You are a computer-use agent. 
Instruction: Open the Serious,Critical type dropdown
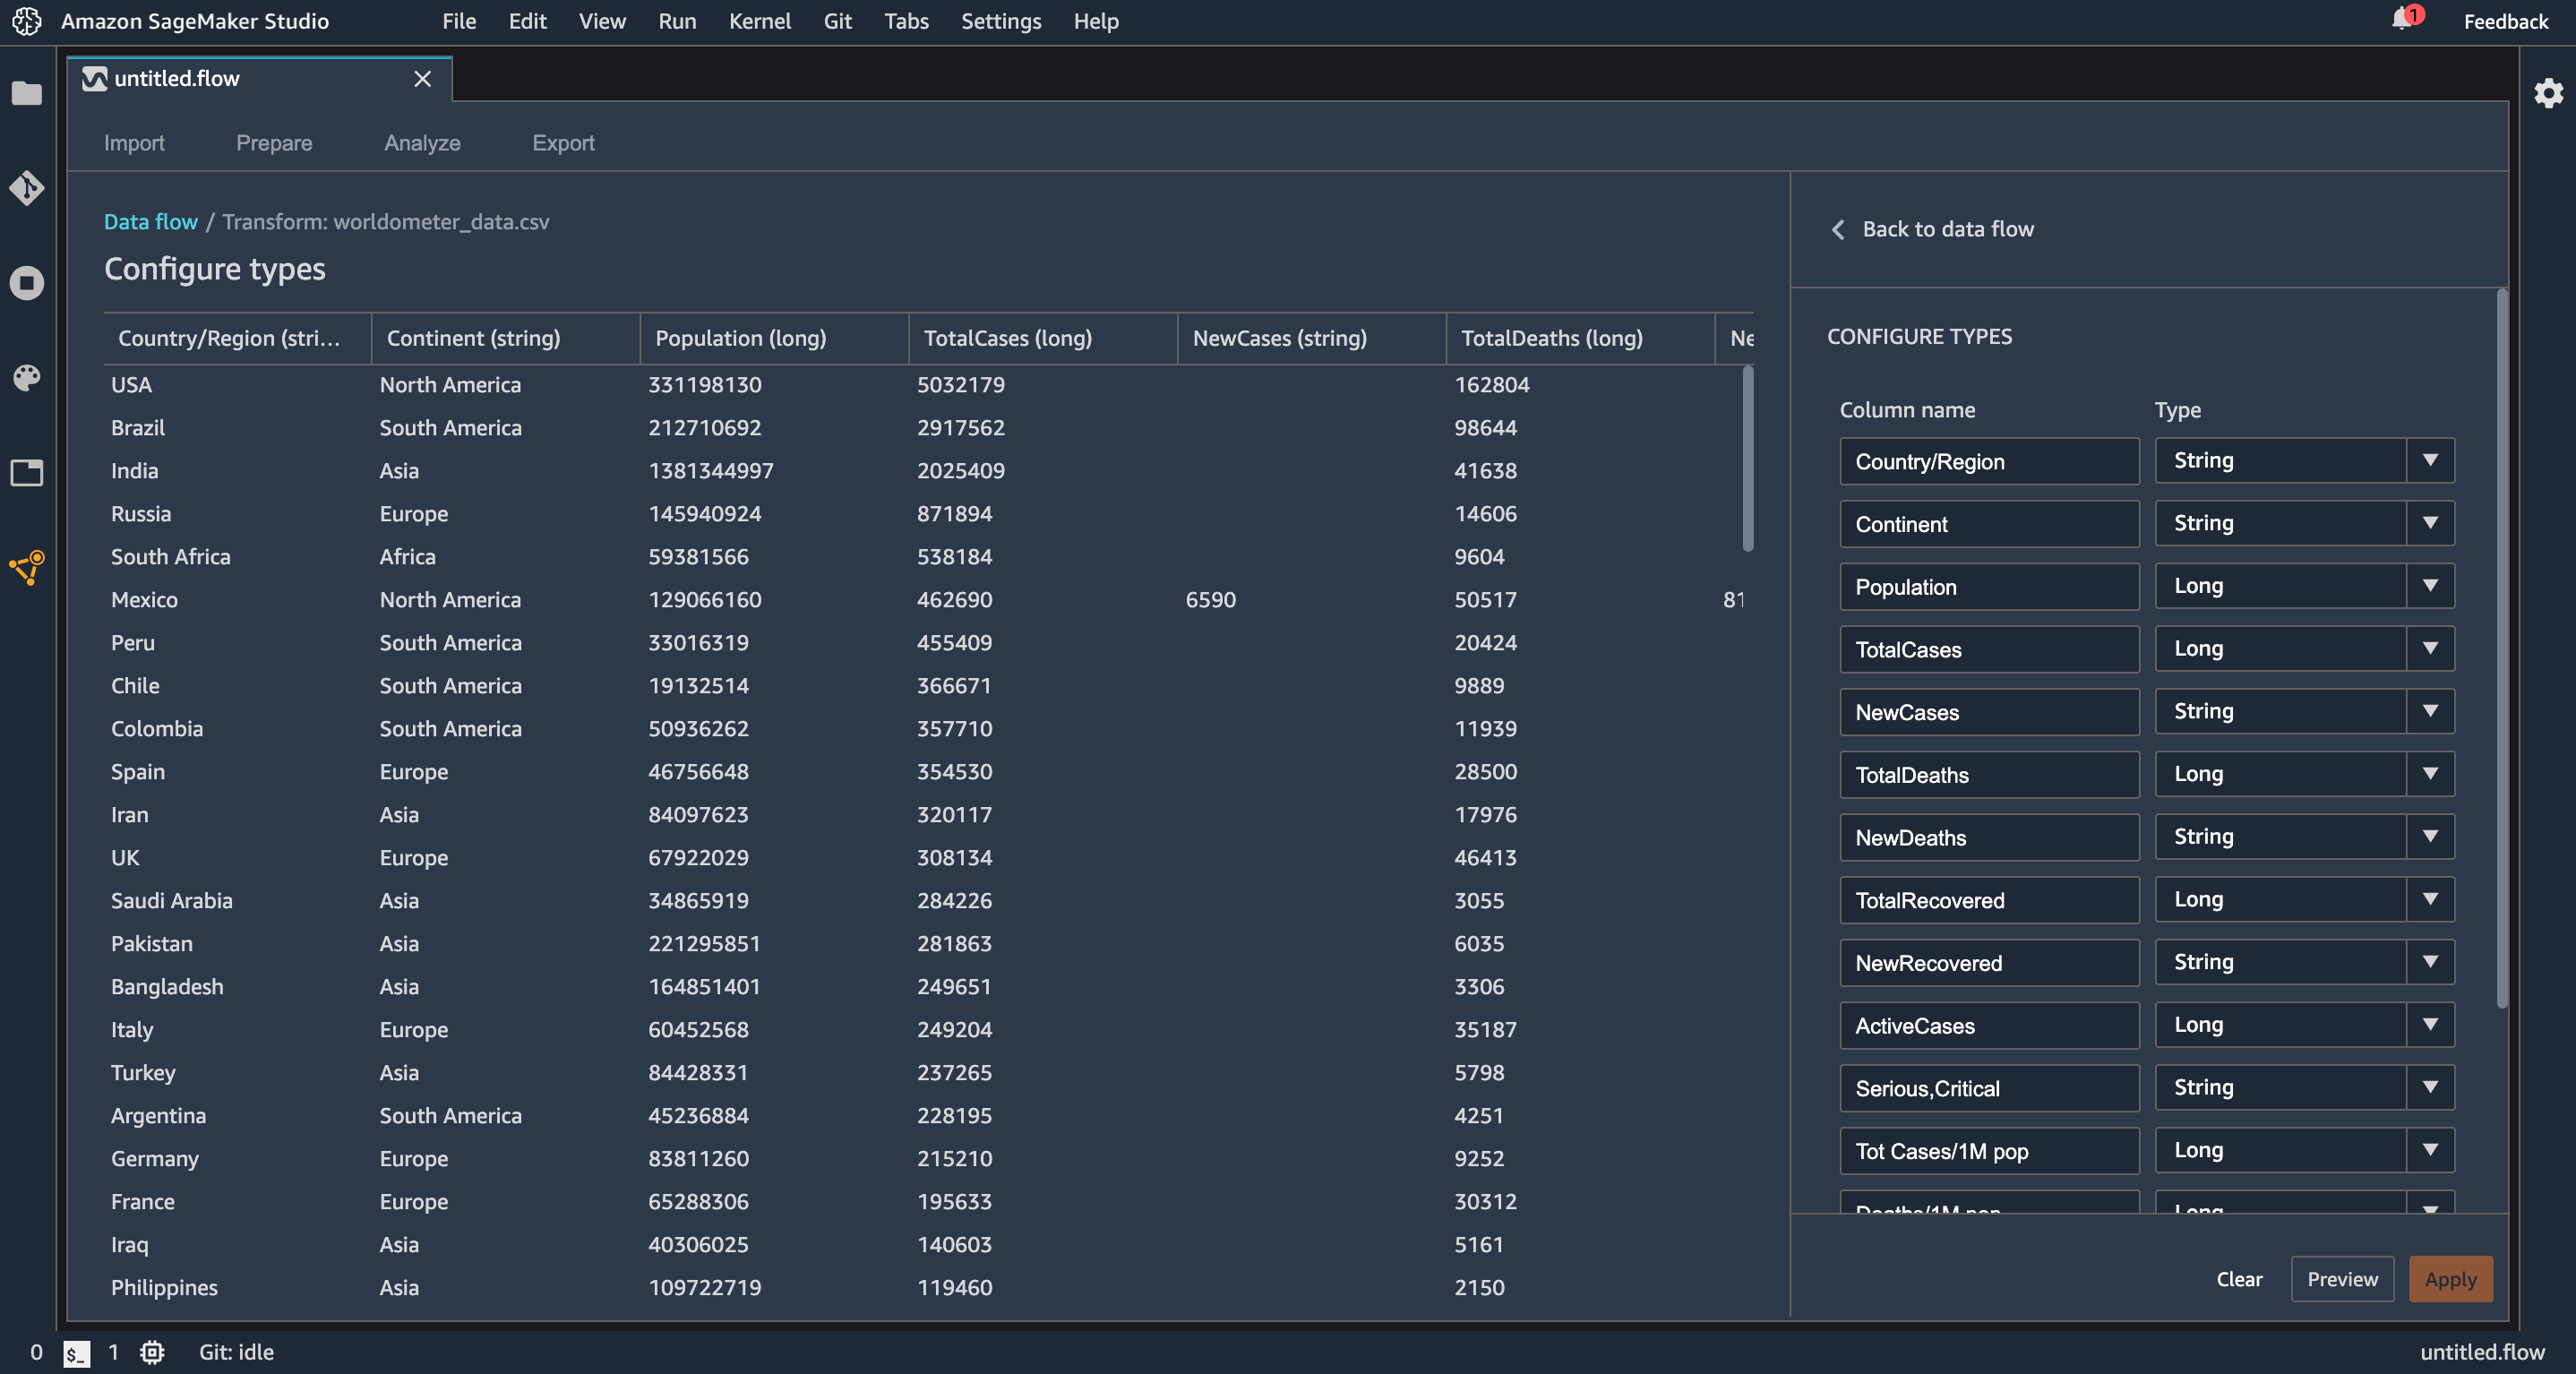[2430, 1087]
